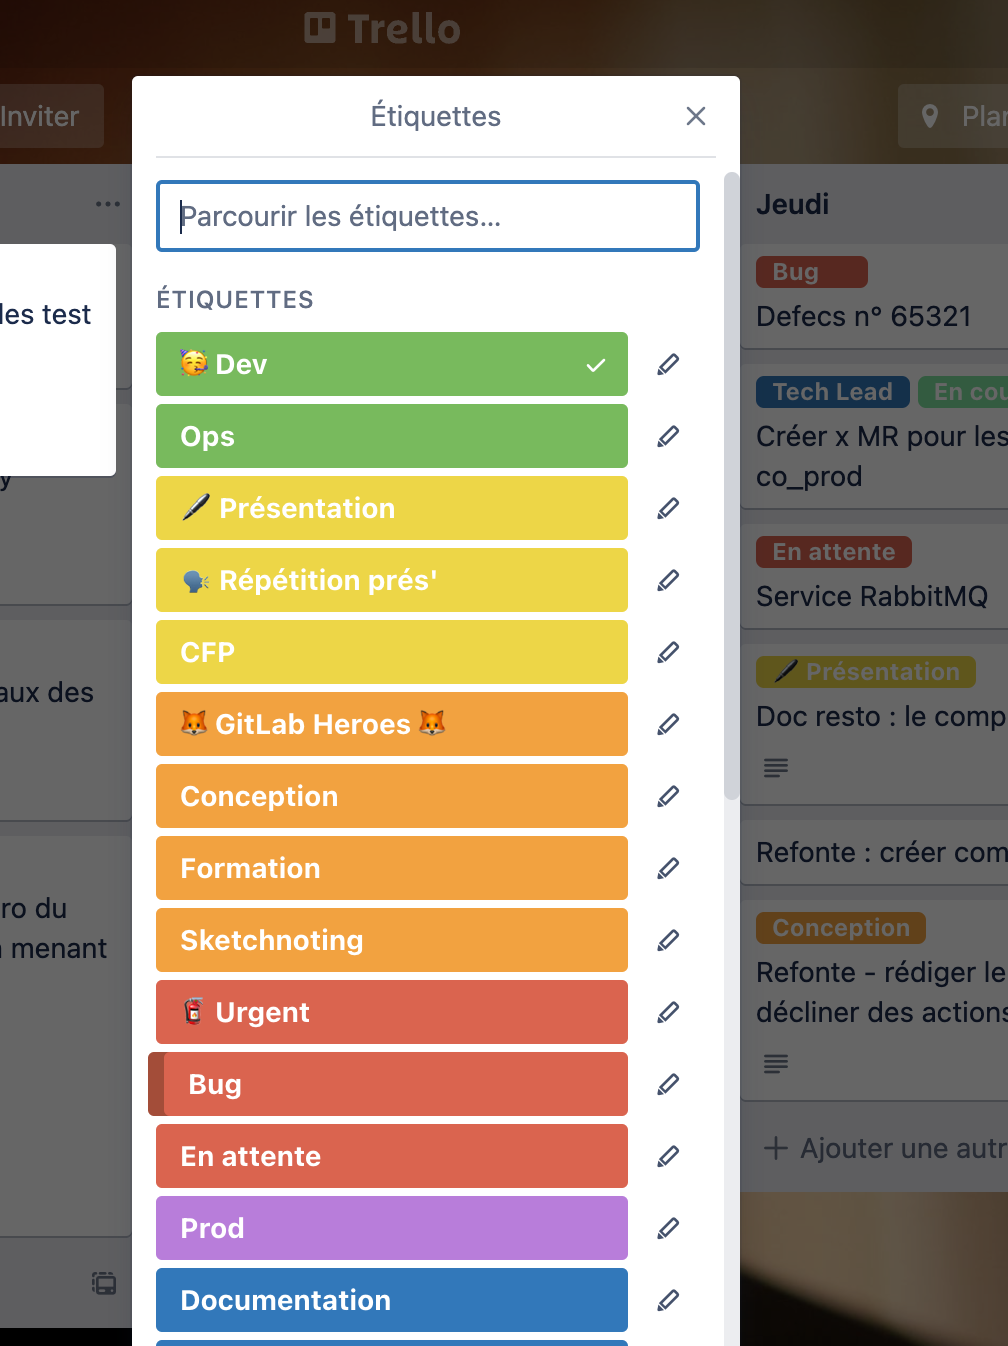Edit the Ops label with pencil icon
The width and height of the screenshot is (1008, 1346).
point(668,436)
